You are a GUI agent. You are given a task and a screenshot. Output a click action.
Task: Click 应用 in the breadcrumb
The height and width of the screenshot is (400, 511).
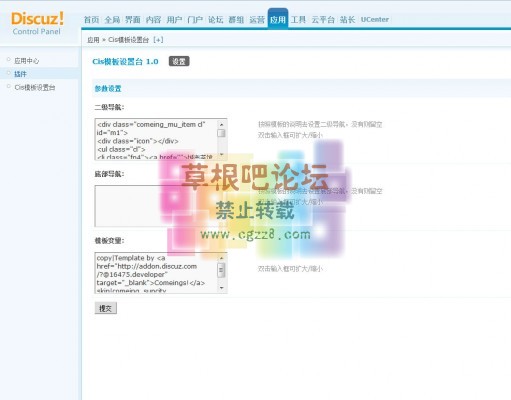(x=93, y=40)
